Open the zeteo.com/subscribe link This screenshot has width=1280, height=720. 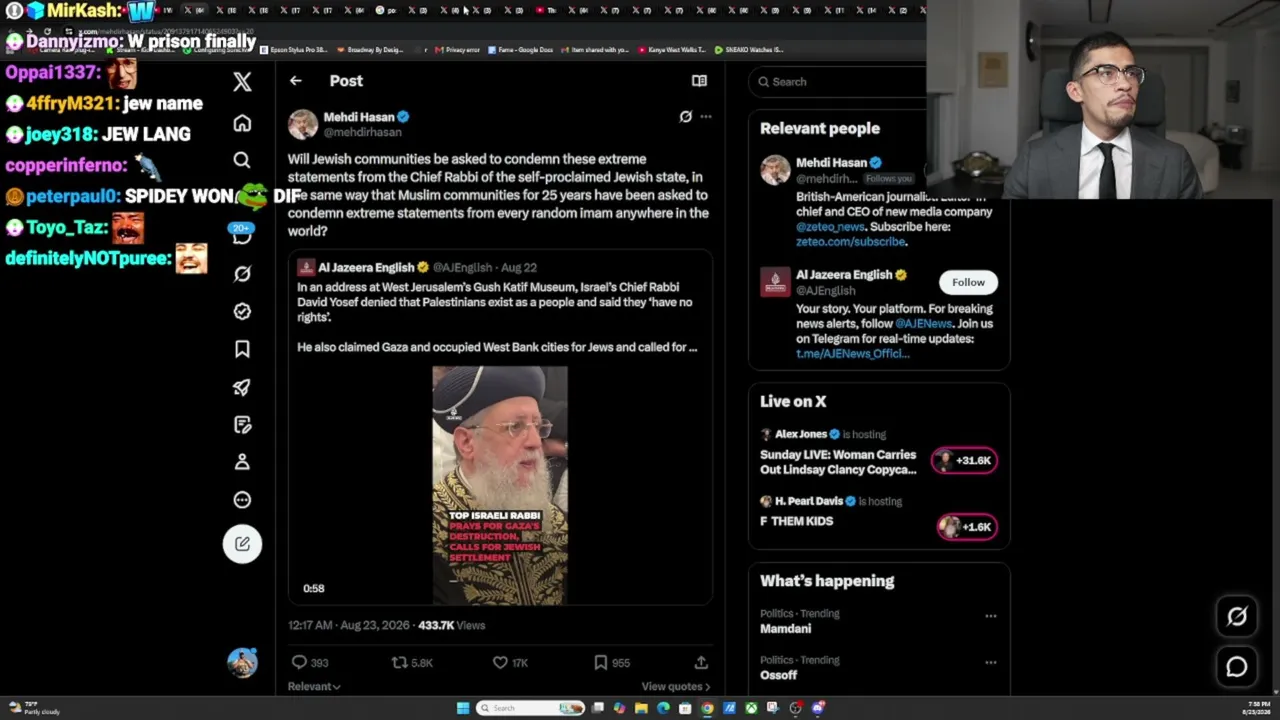tap(851, 242)
